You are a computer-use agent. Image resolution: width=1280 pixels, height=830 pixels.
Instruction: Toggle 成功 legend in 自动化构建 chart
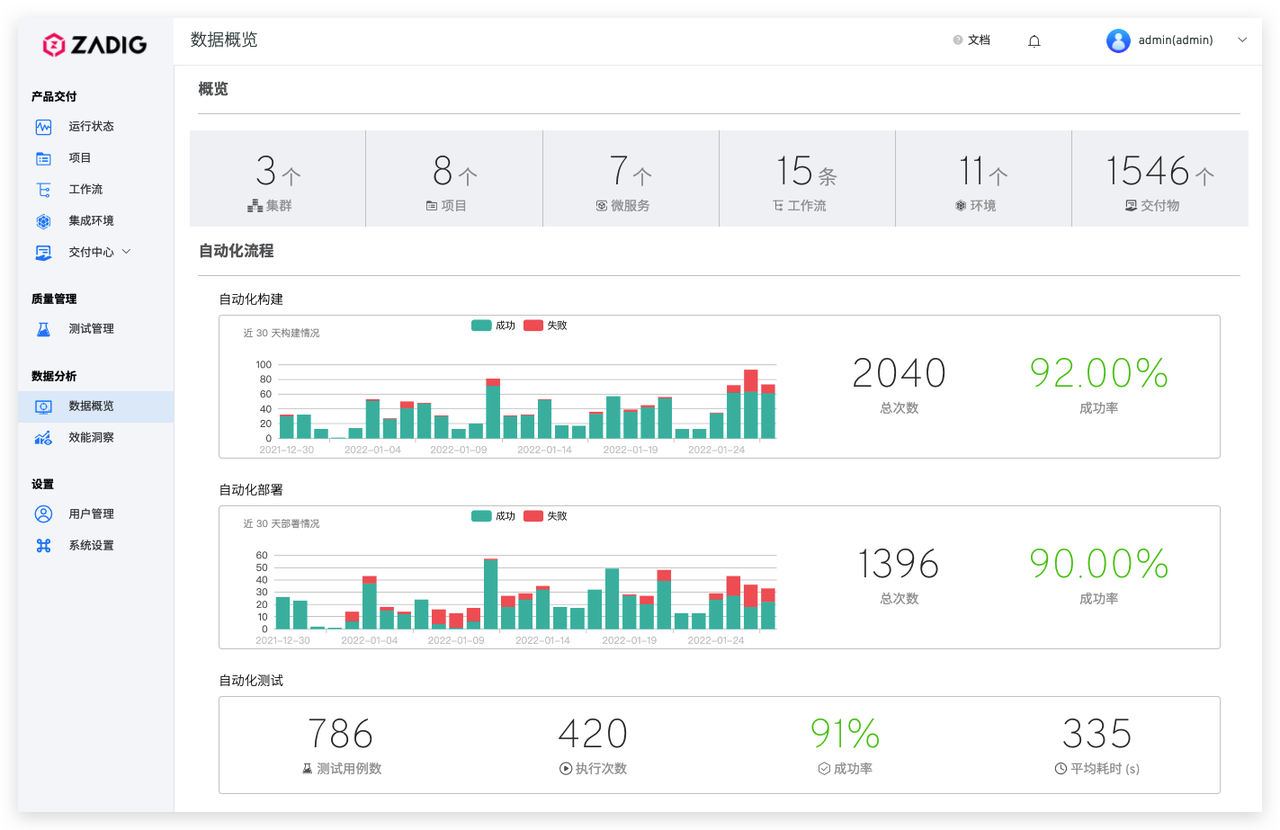(x=493, y=325)
